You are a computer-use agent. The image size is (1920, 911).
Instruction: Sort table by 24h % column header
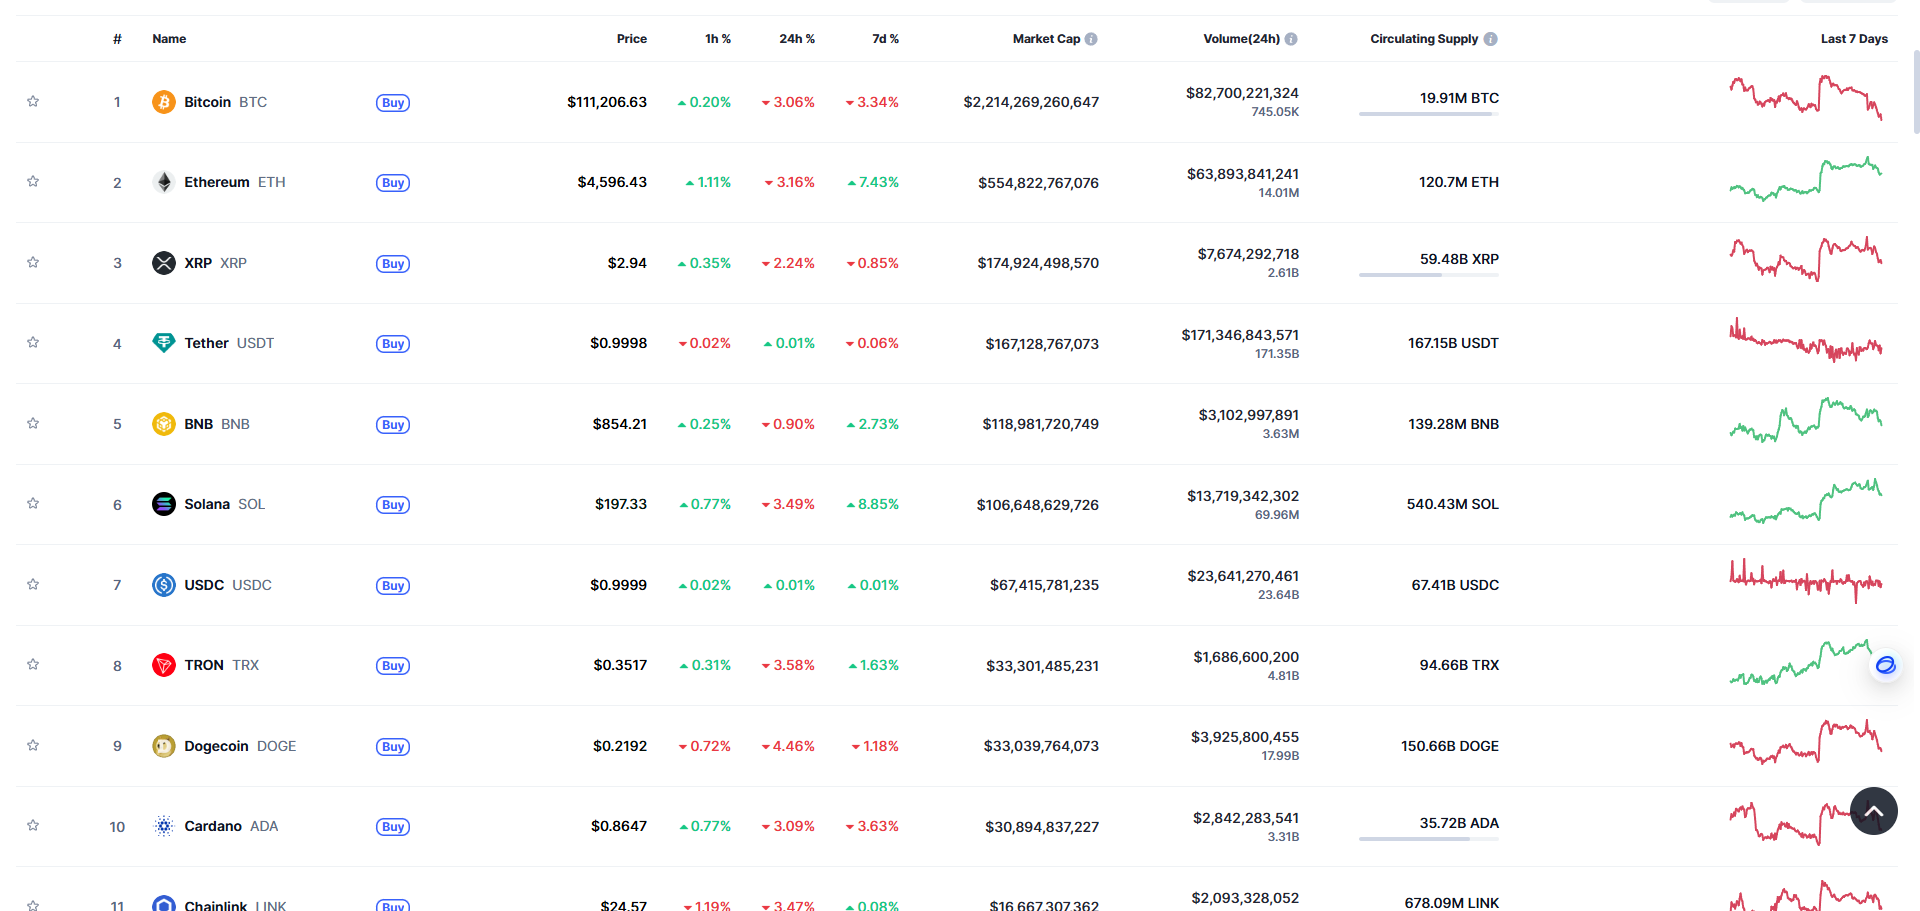[x=797, y=39]
